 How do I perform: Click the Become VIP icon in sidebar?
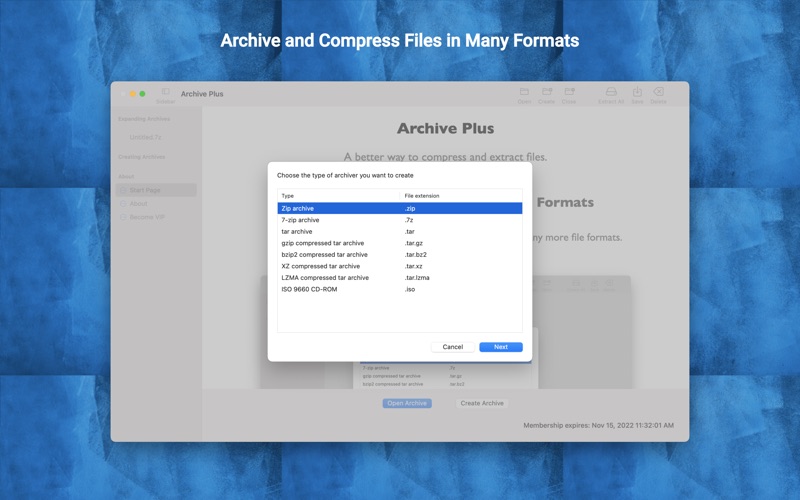pyautogui.click(x=123, y=217)
